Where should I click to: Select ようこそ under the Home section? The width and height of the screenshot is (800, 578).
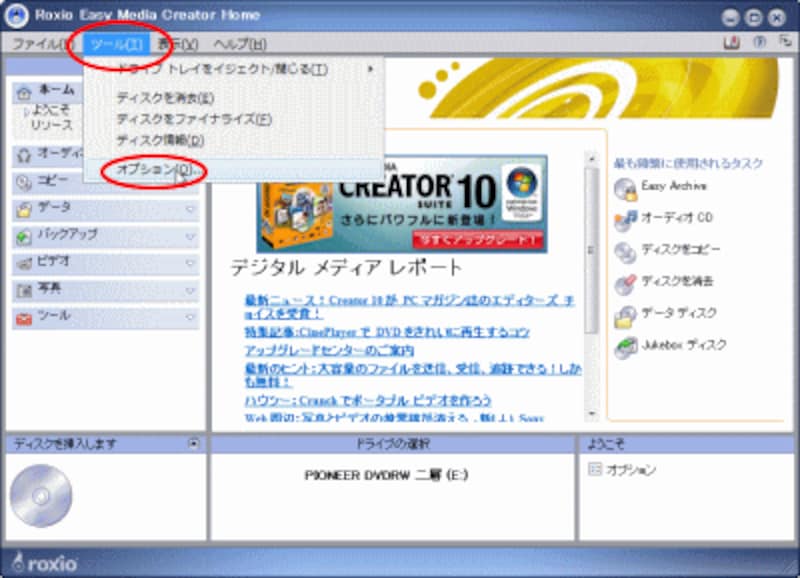tap(51, 110)
